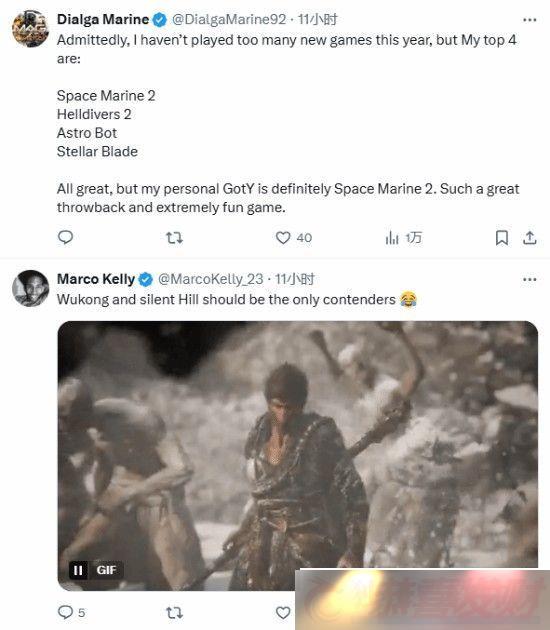Image resolution: width=550 pixels, height=630 pixels.
Task: View analytics icon on Dialga Marine's tweet
Action: tap(392, 238)
